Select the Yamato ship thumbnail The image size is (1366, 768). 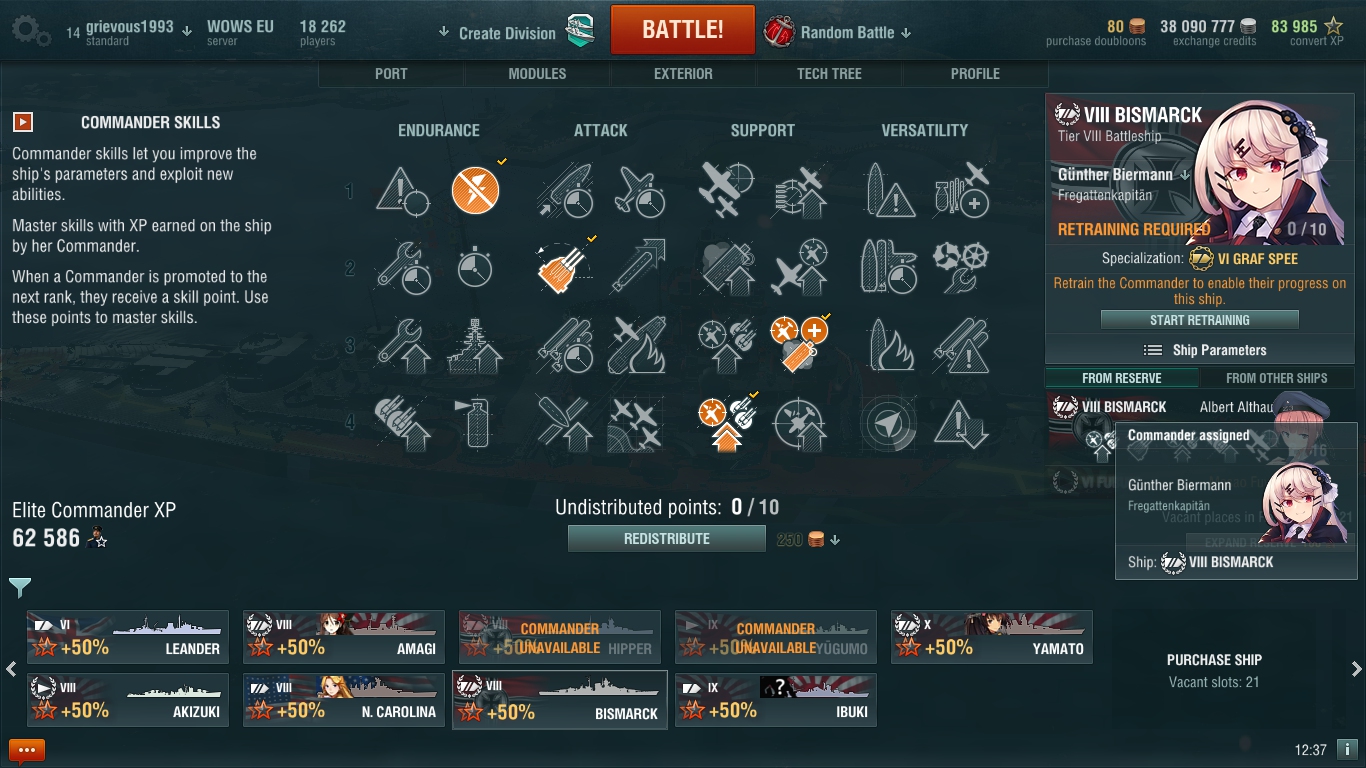coord(991,637)
